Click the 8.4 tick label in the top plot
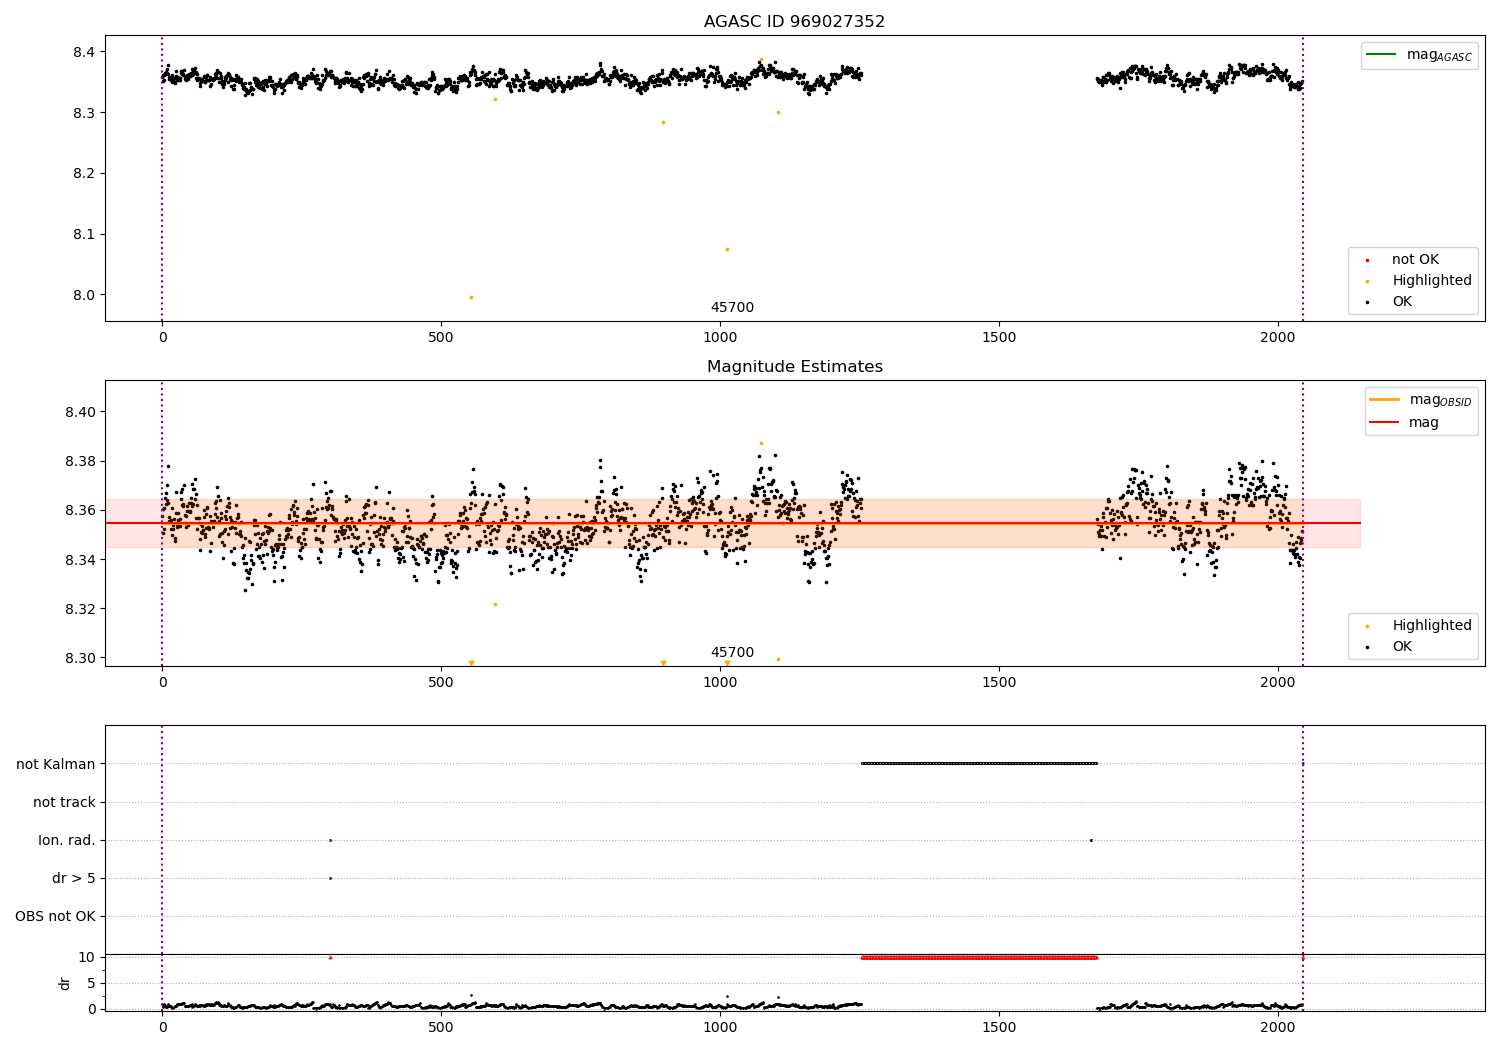Image resolution: width=1500 pixels, height=1050 pixels. tap(83, 52)
